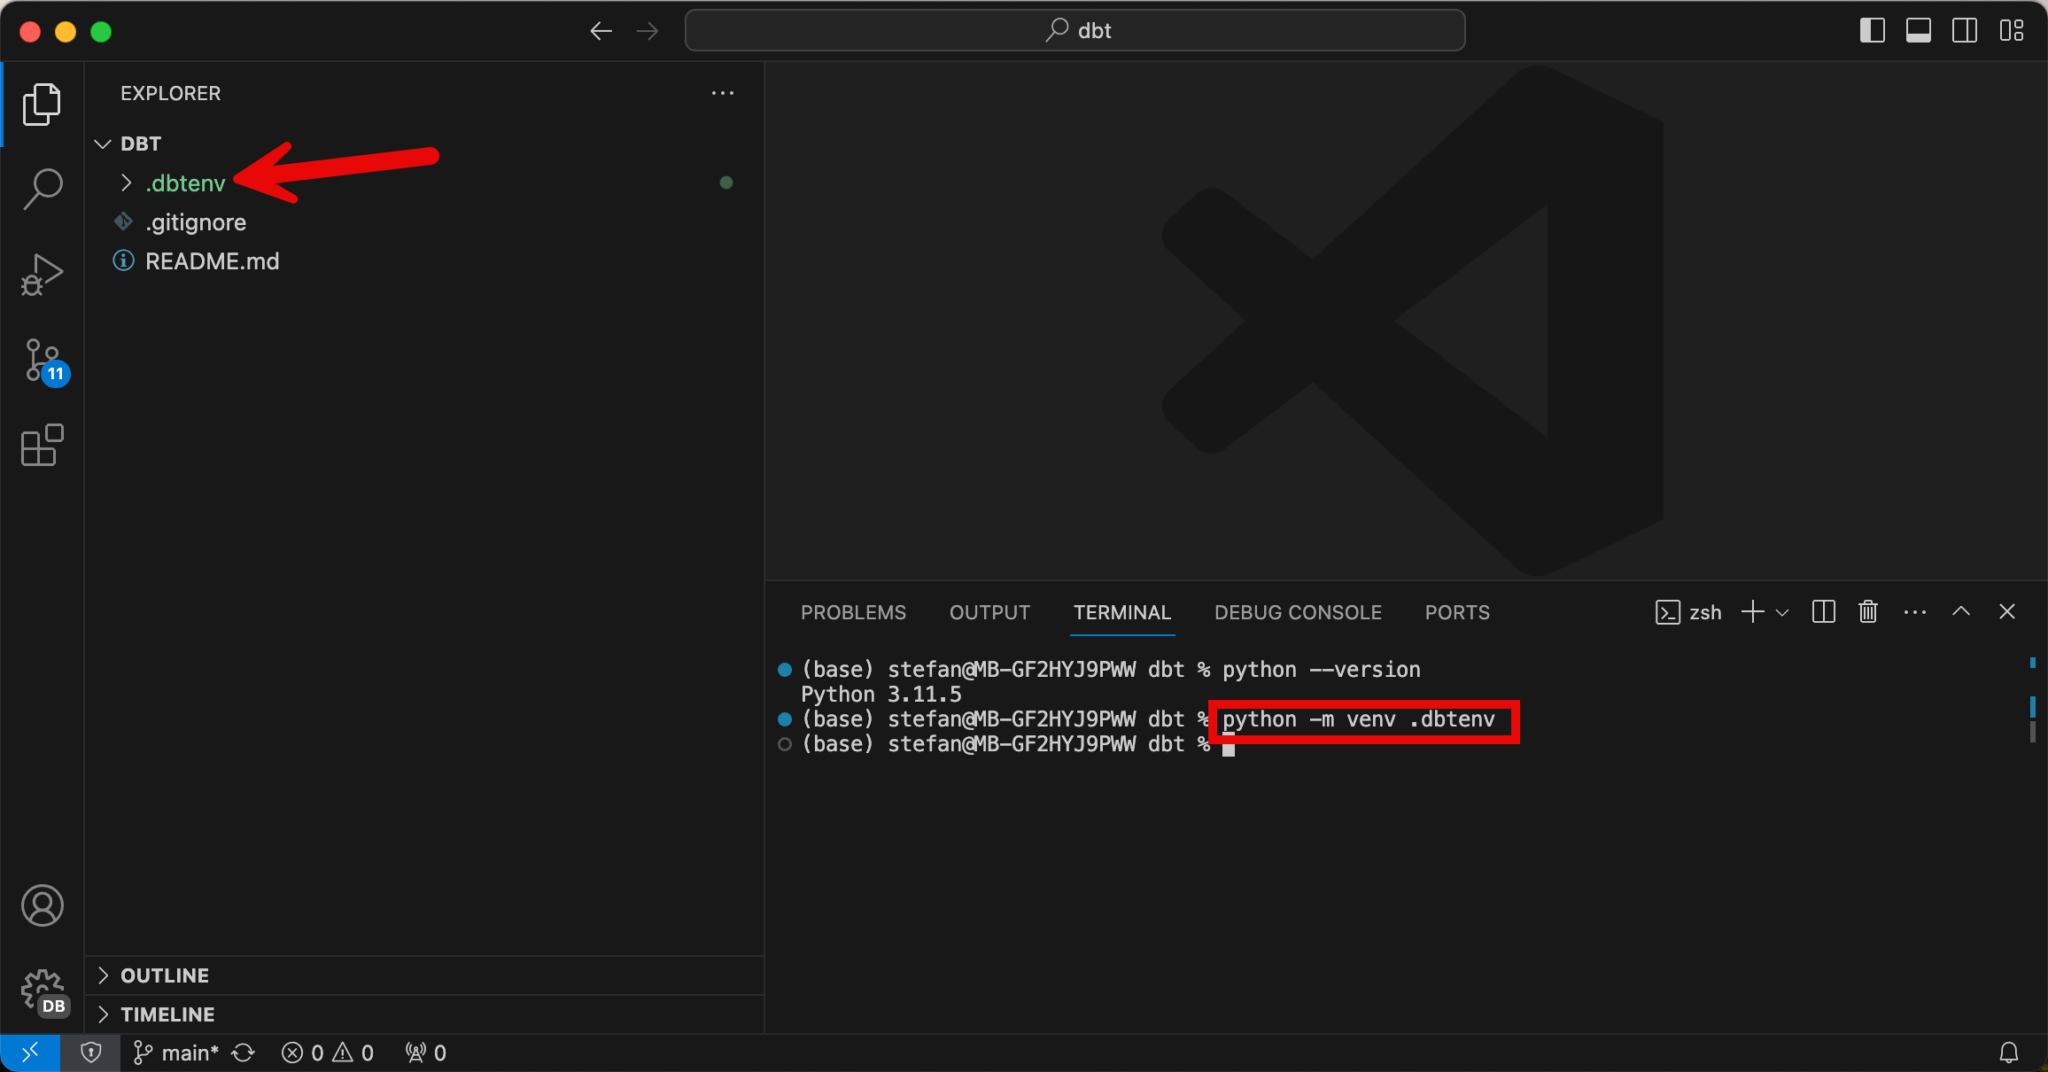Open the Manage settings gear
Screen dimensions: 2048x1072
click(x=42, y=992)
